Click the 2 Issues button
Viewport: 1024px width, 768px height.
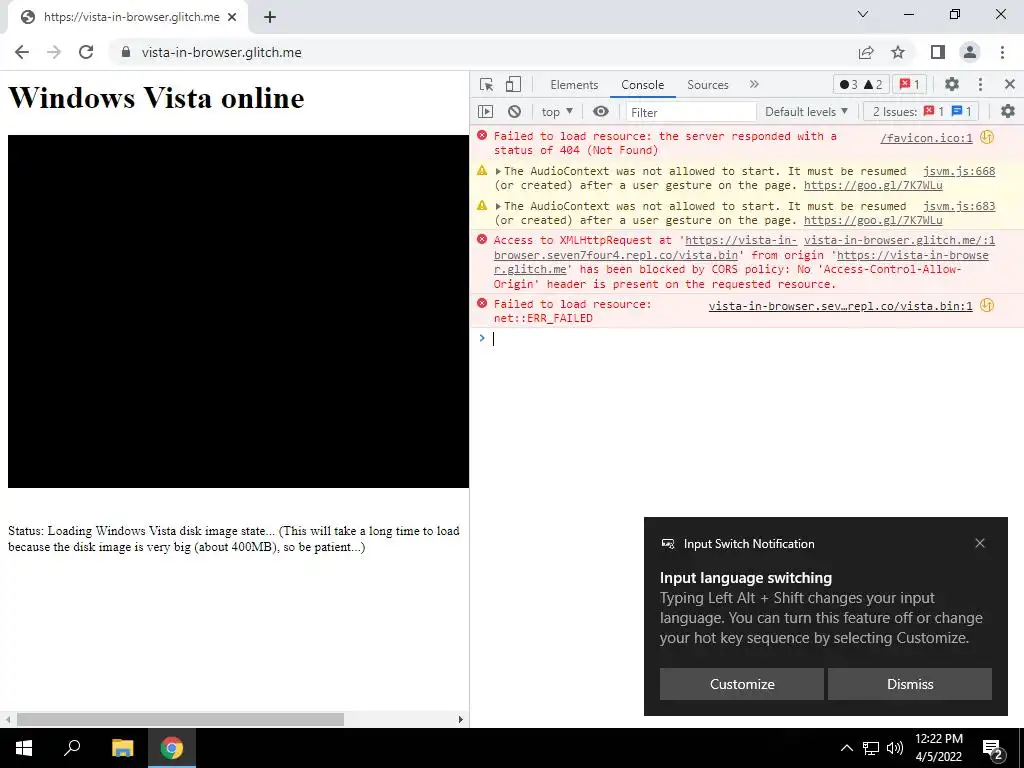[x=921, y=112]
